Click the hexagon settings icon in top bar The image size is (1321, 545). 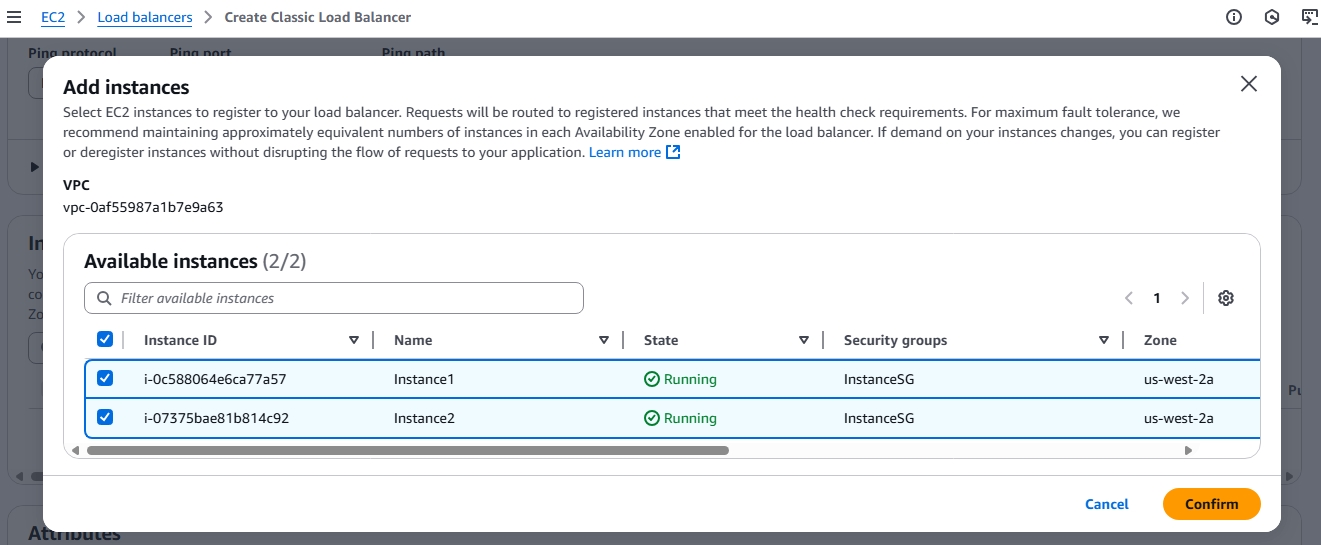click(1272, 17)
